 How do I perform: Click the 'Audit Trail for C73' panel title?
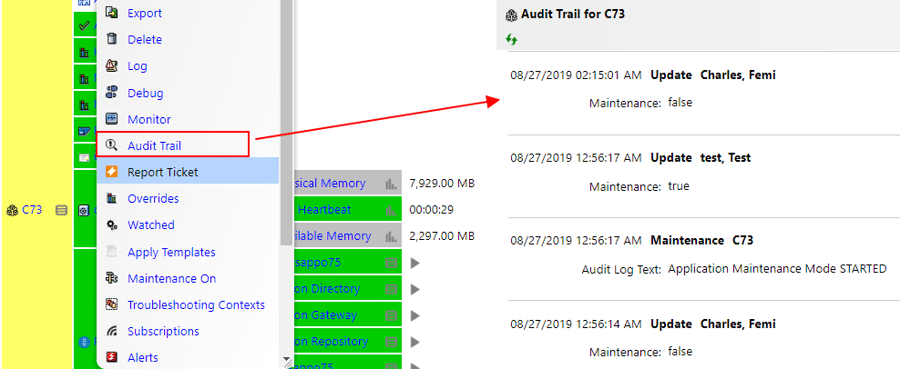coord(572,14)
